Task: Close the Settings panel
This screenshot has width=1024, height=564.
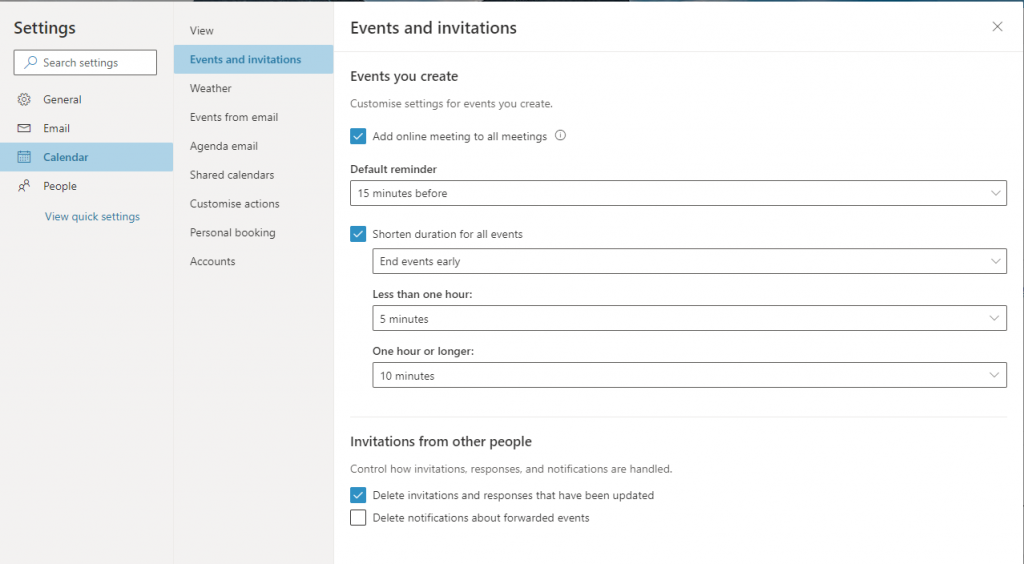Action: (997, 27)
